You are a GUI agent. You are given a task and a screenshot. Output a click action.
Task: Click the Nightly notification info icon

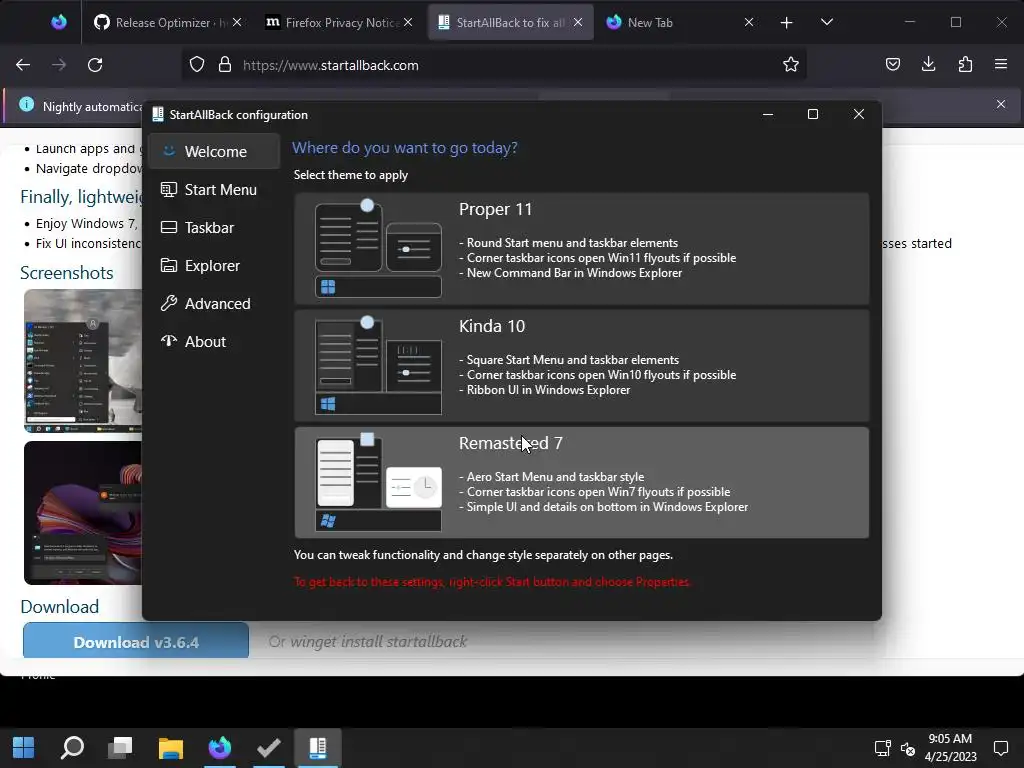pos(26,104)
